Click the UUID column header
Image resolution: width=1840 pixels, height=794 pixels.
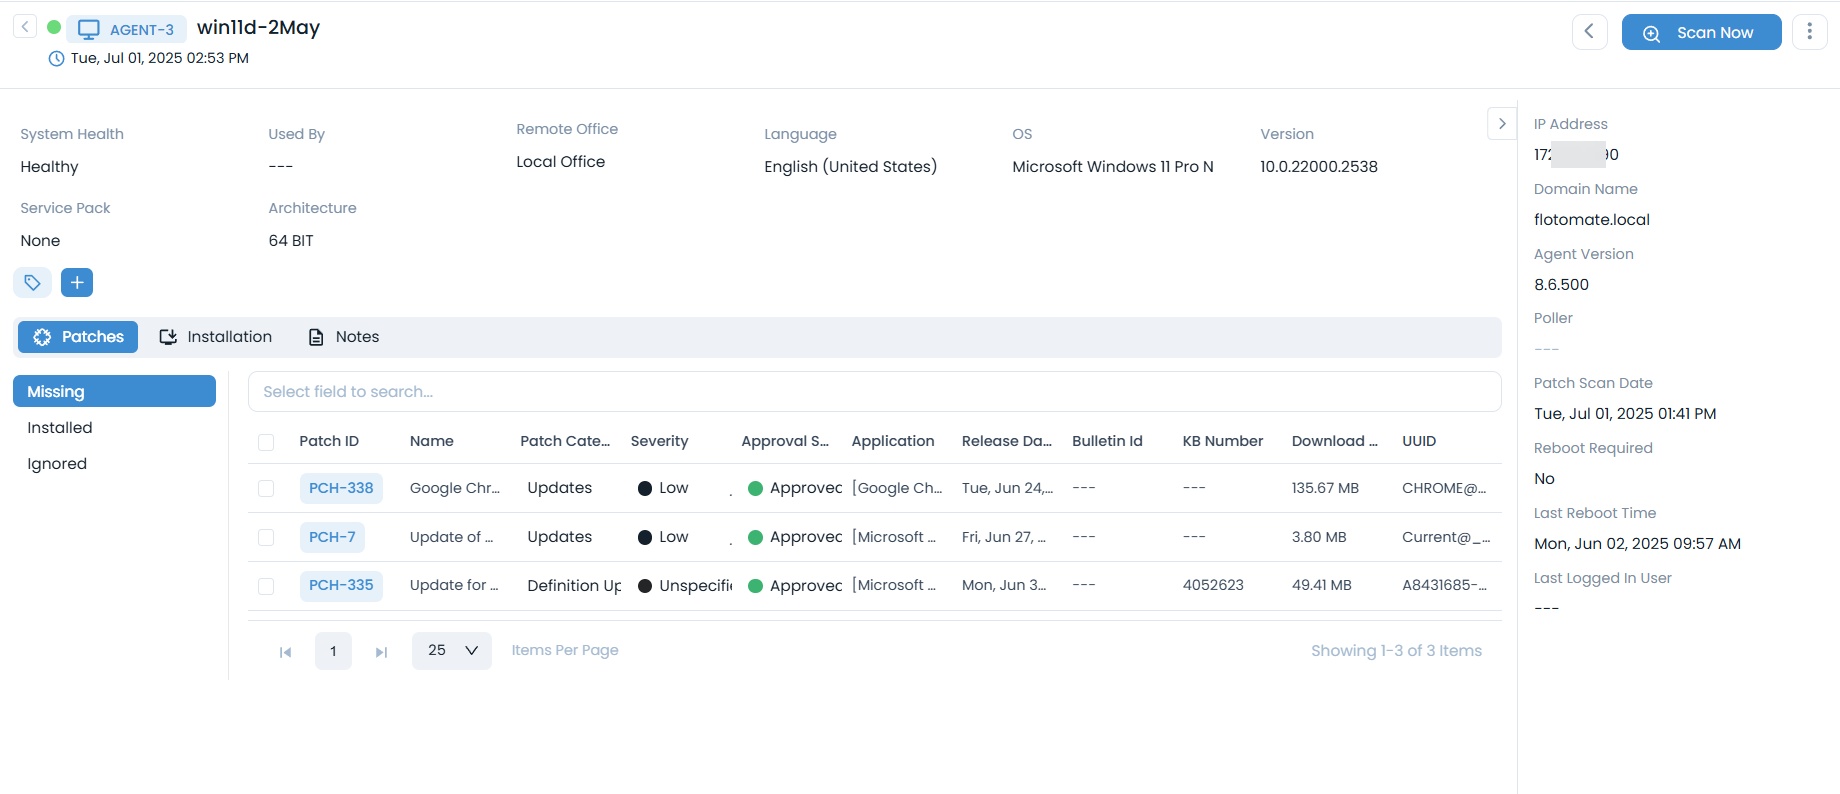tap(1419, 441)
